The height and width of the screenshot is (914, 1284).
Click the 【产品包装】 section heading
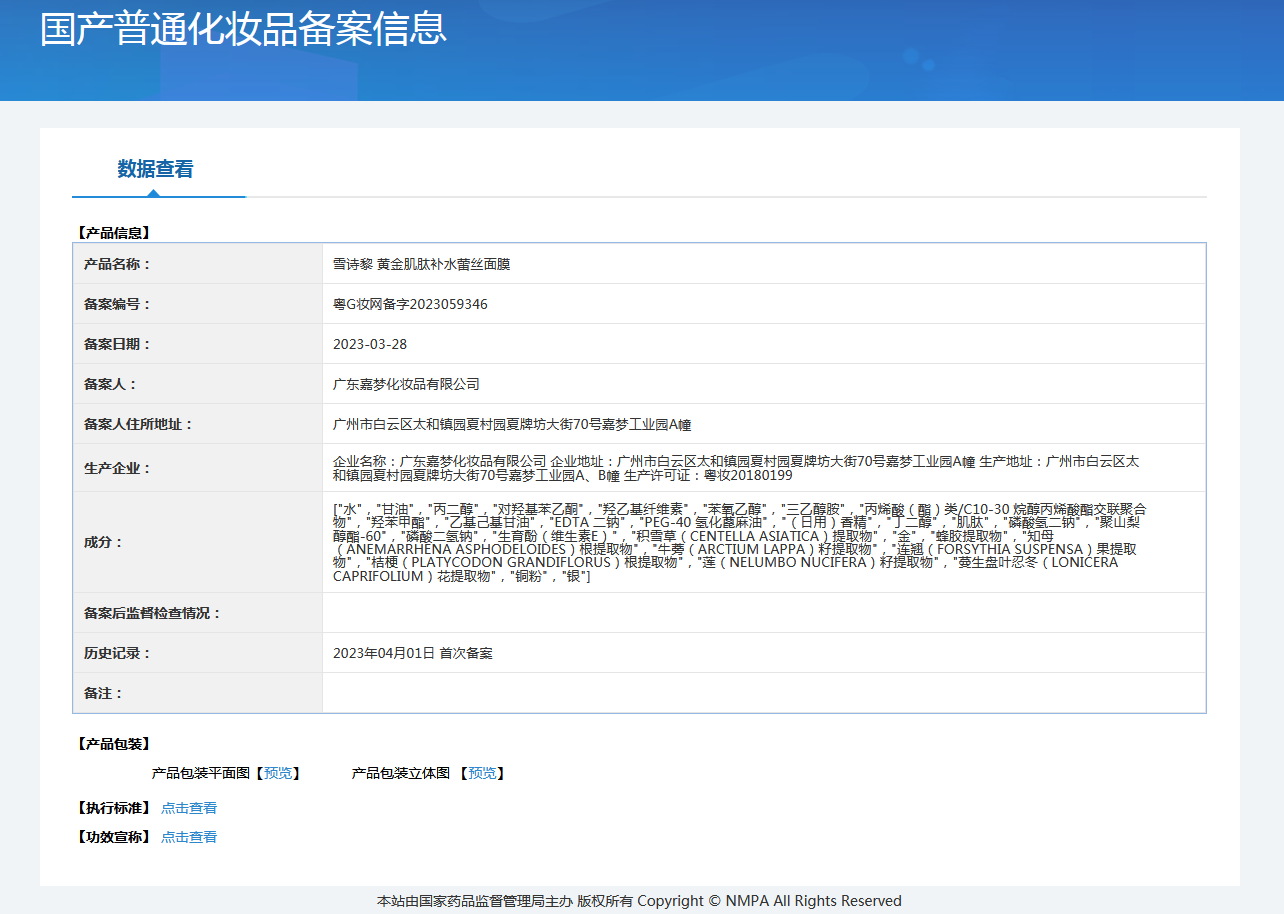[113, 744]
